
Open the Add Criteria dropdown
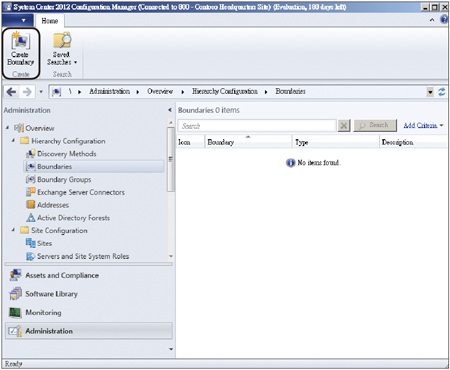click(x=423, y=126)
